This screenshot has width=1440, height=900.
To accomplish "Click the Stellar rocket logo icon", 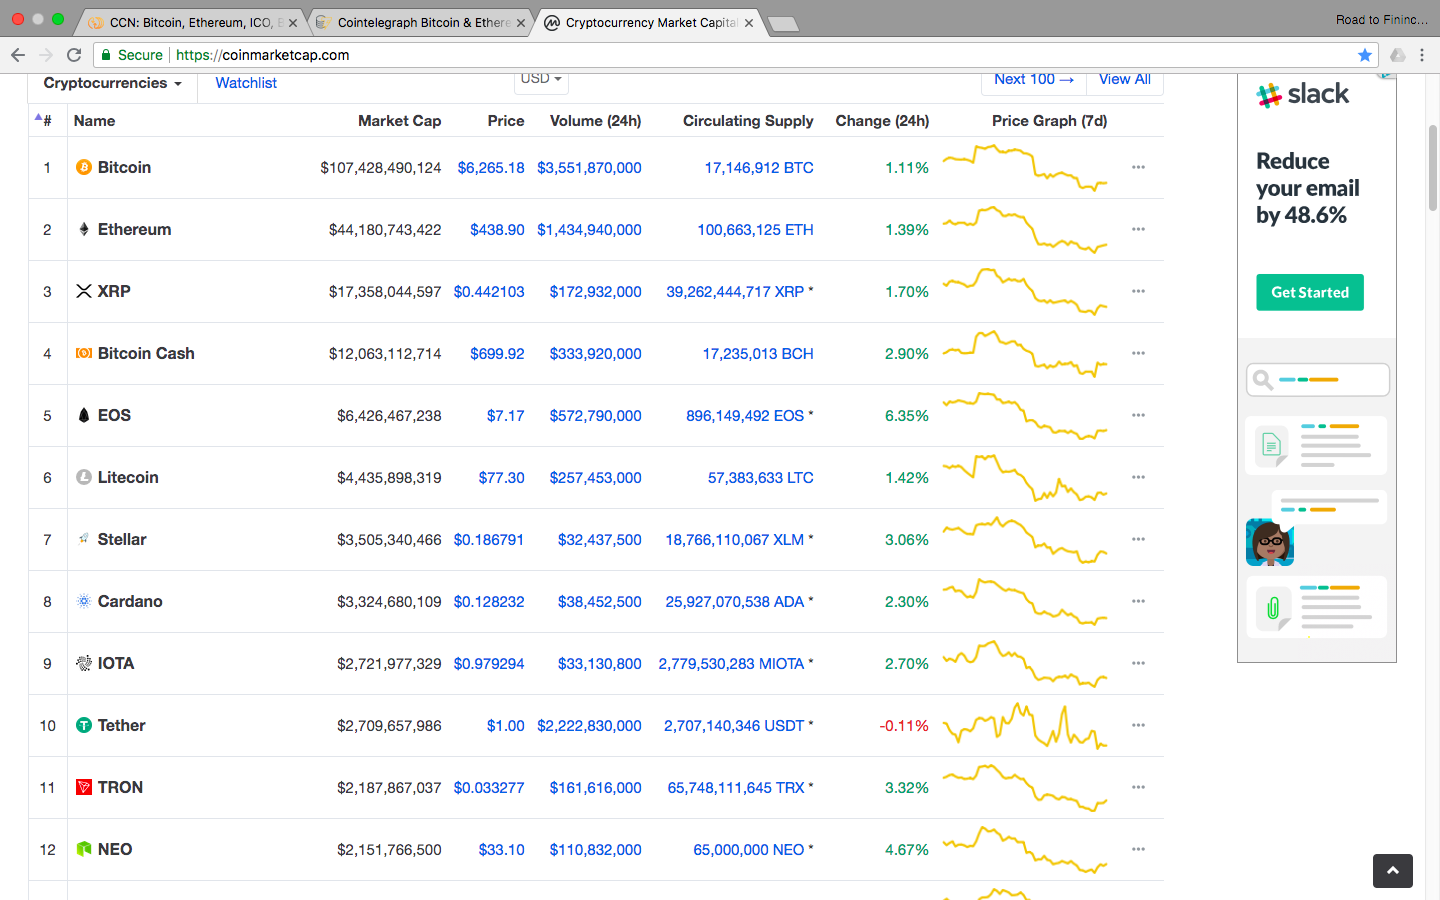I will 84,539.
